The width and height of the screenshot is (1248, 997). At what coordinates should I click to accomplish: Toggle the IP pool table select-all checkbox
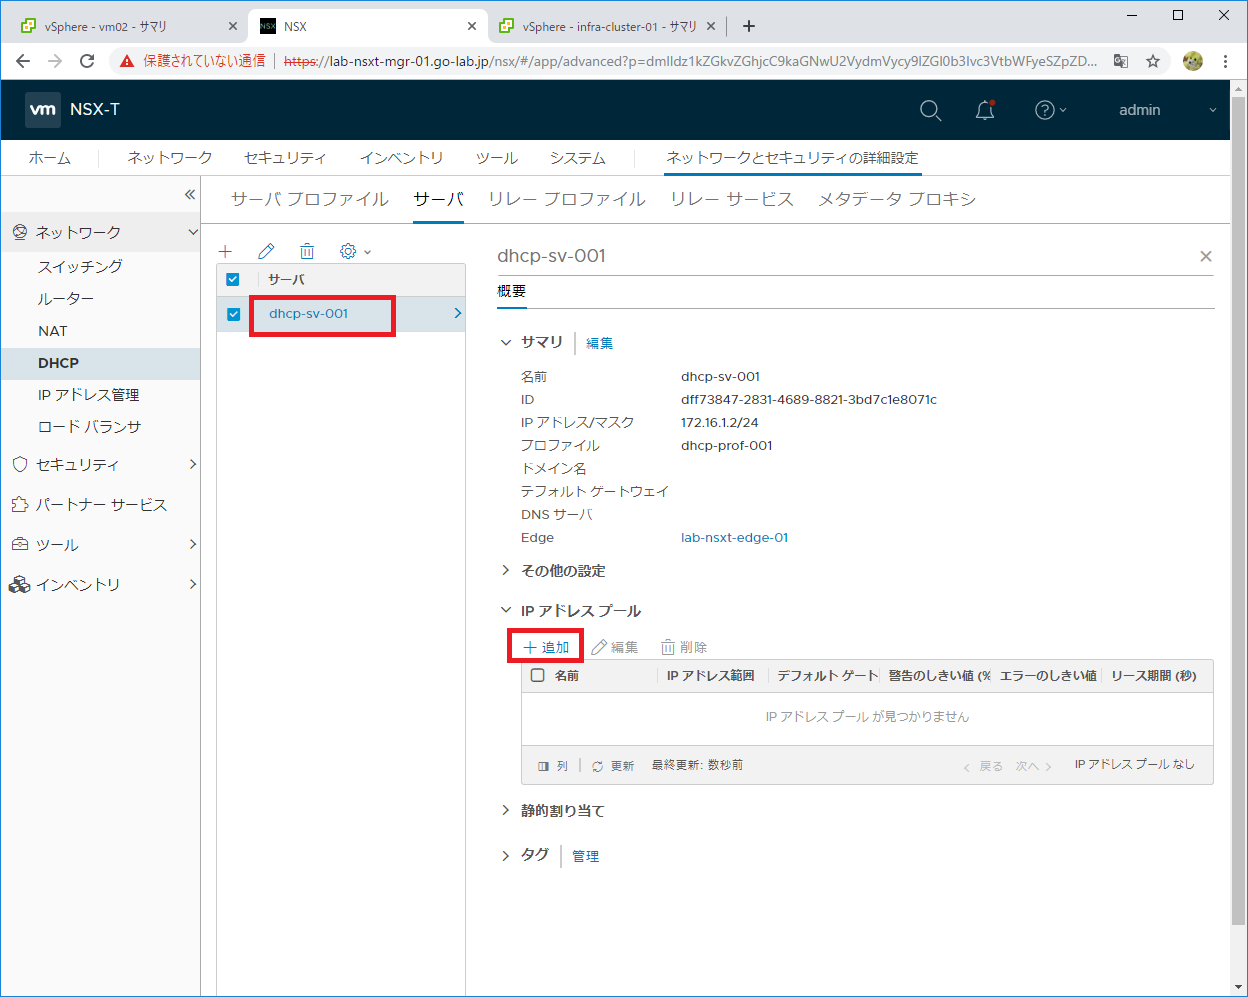(537, 676)
